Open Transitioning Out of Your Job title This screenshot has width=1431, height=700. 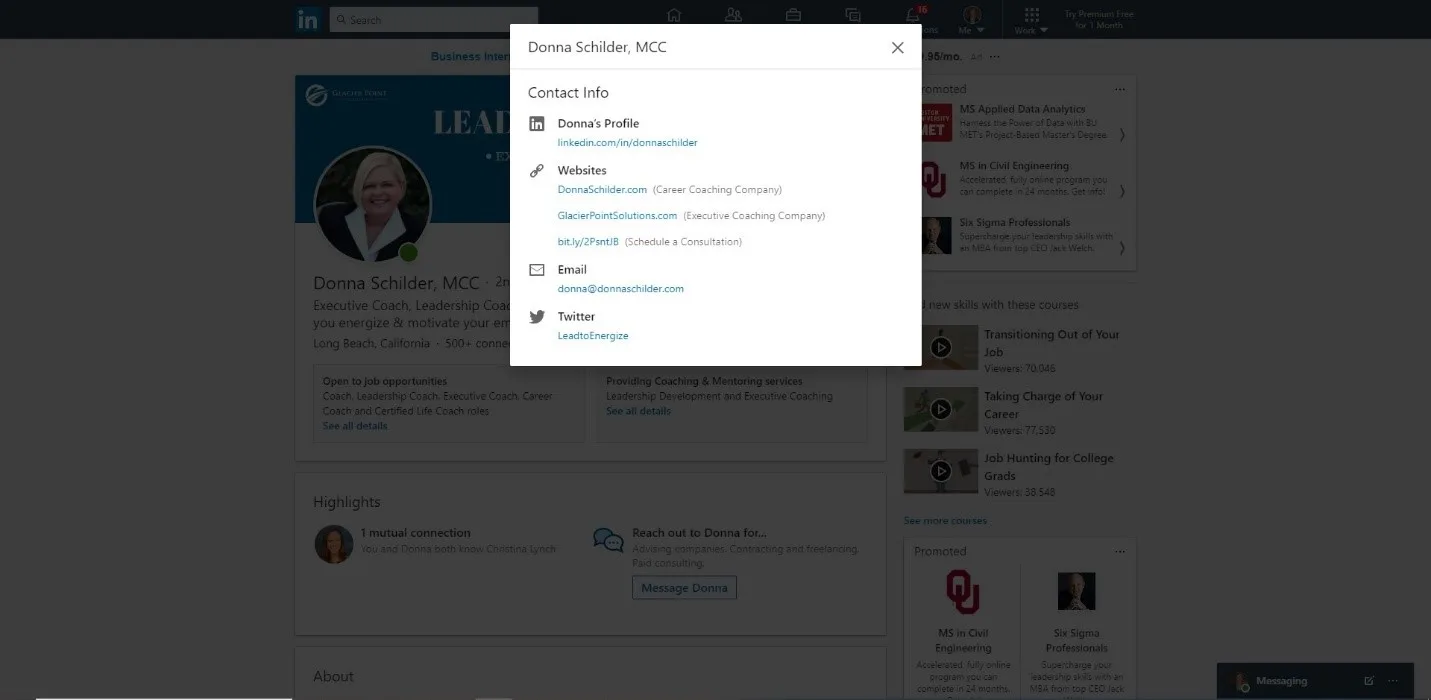1052,343
